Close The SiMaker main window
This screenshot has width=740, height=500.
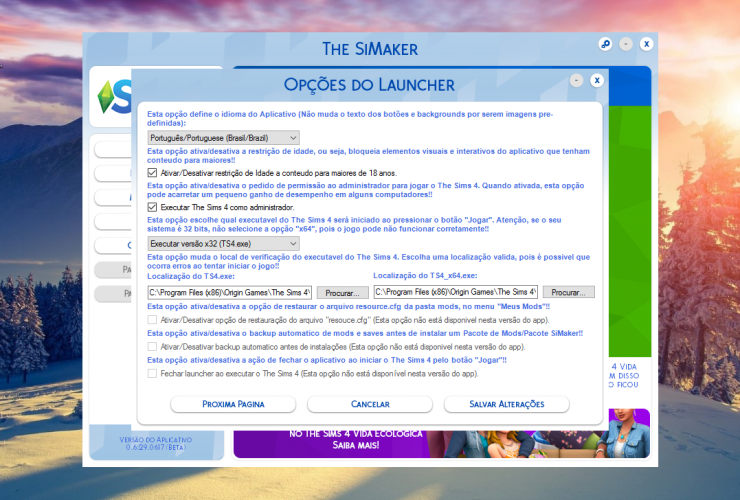coord(647,44)
